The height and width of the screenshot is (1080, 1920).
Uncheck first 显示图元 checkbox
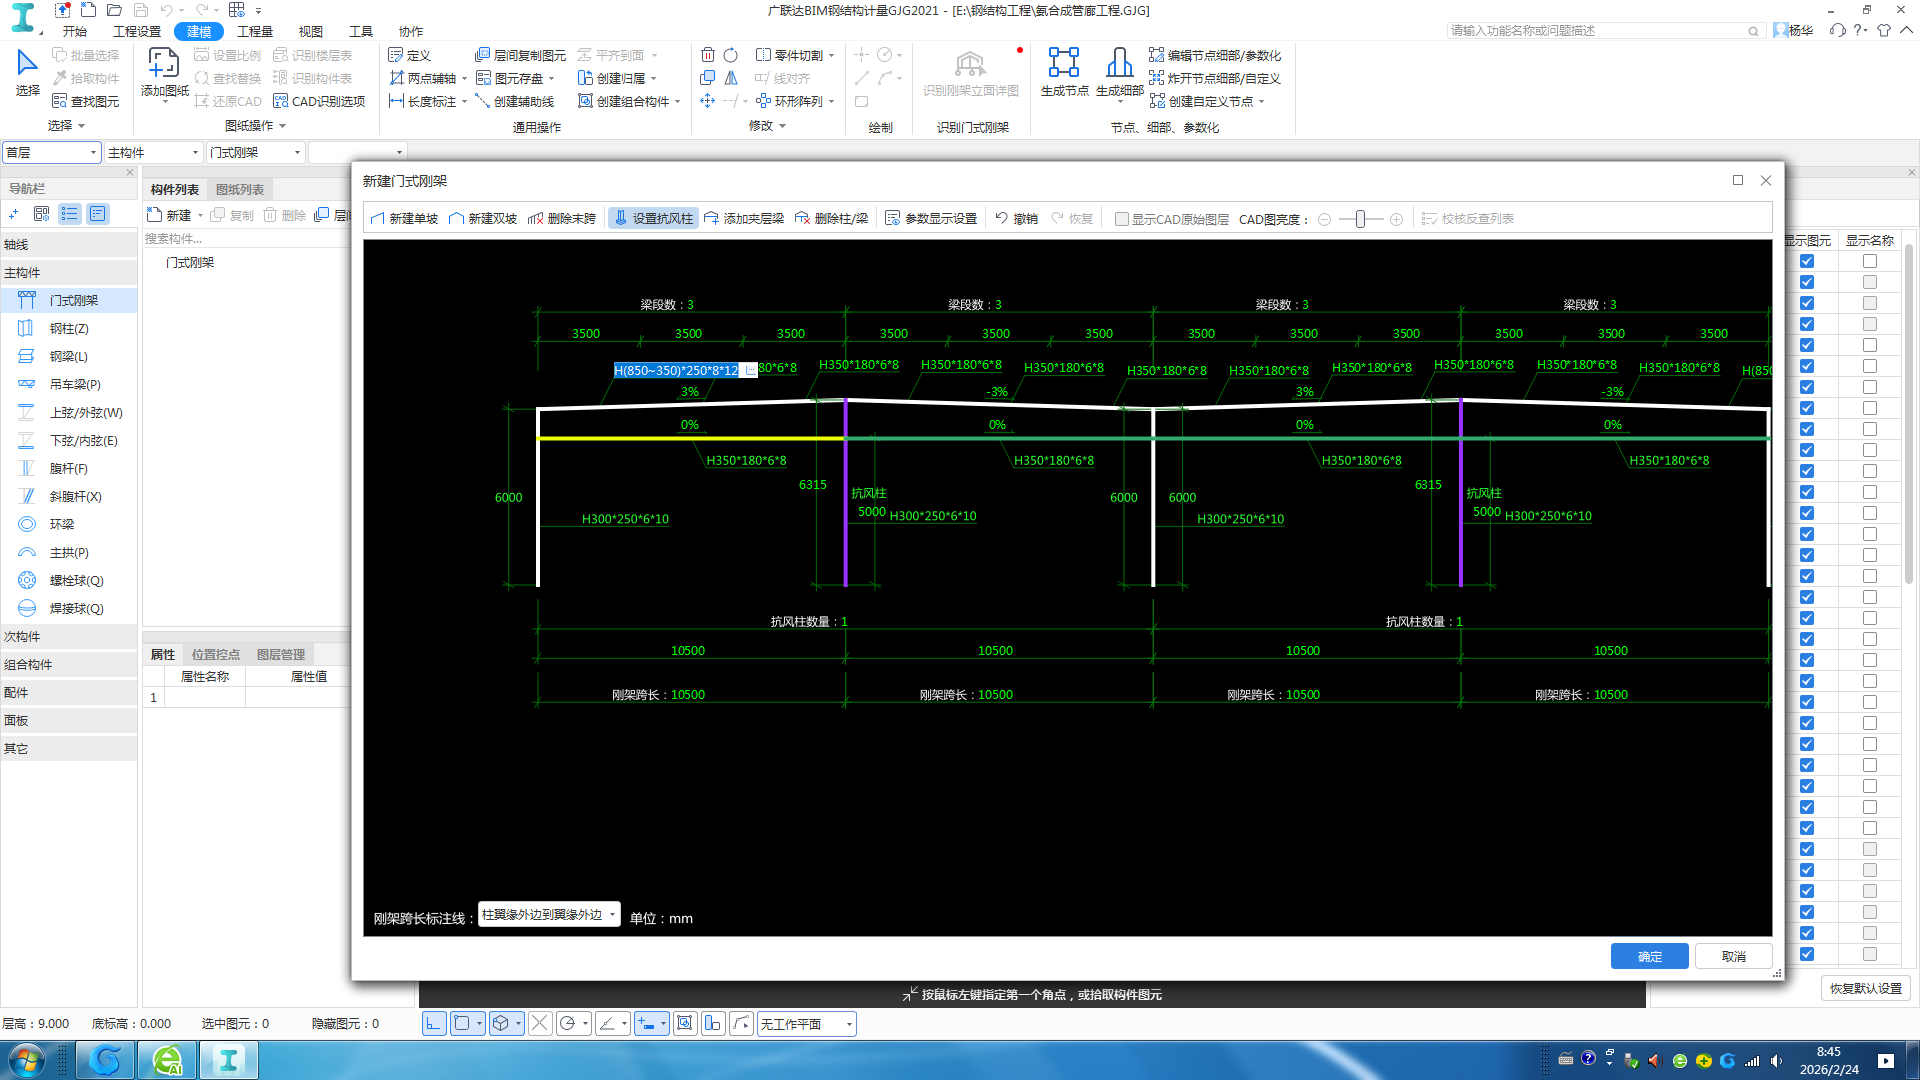1806,261
